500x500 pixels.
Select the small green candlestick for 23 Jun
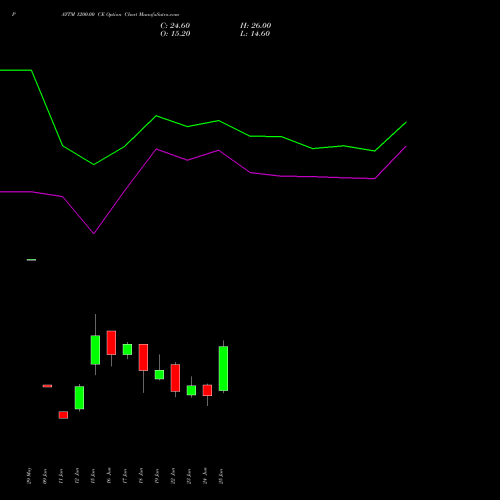(191, 390)
